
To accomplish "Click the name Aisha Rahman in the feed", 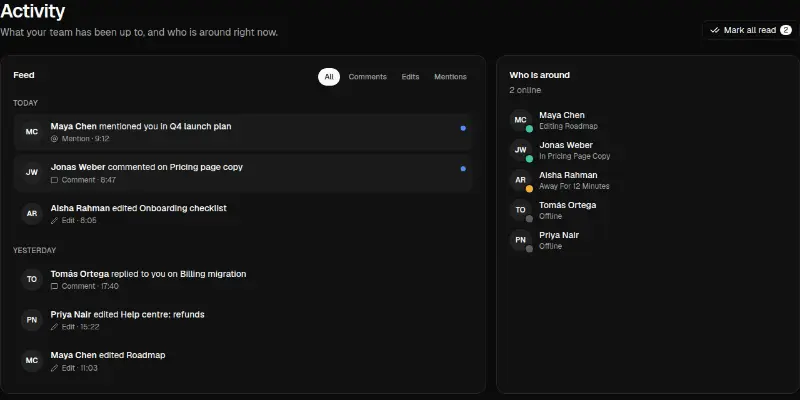I will (x=80, y=208).
